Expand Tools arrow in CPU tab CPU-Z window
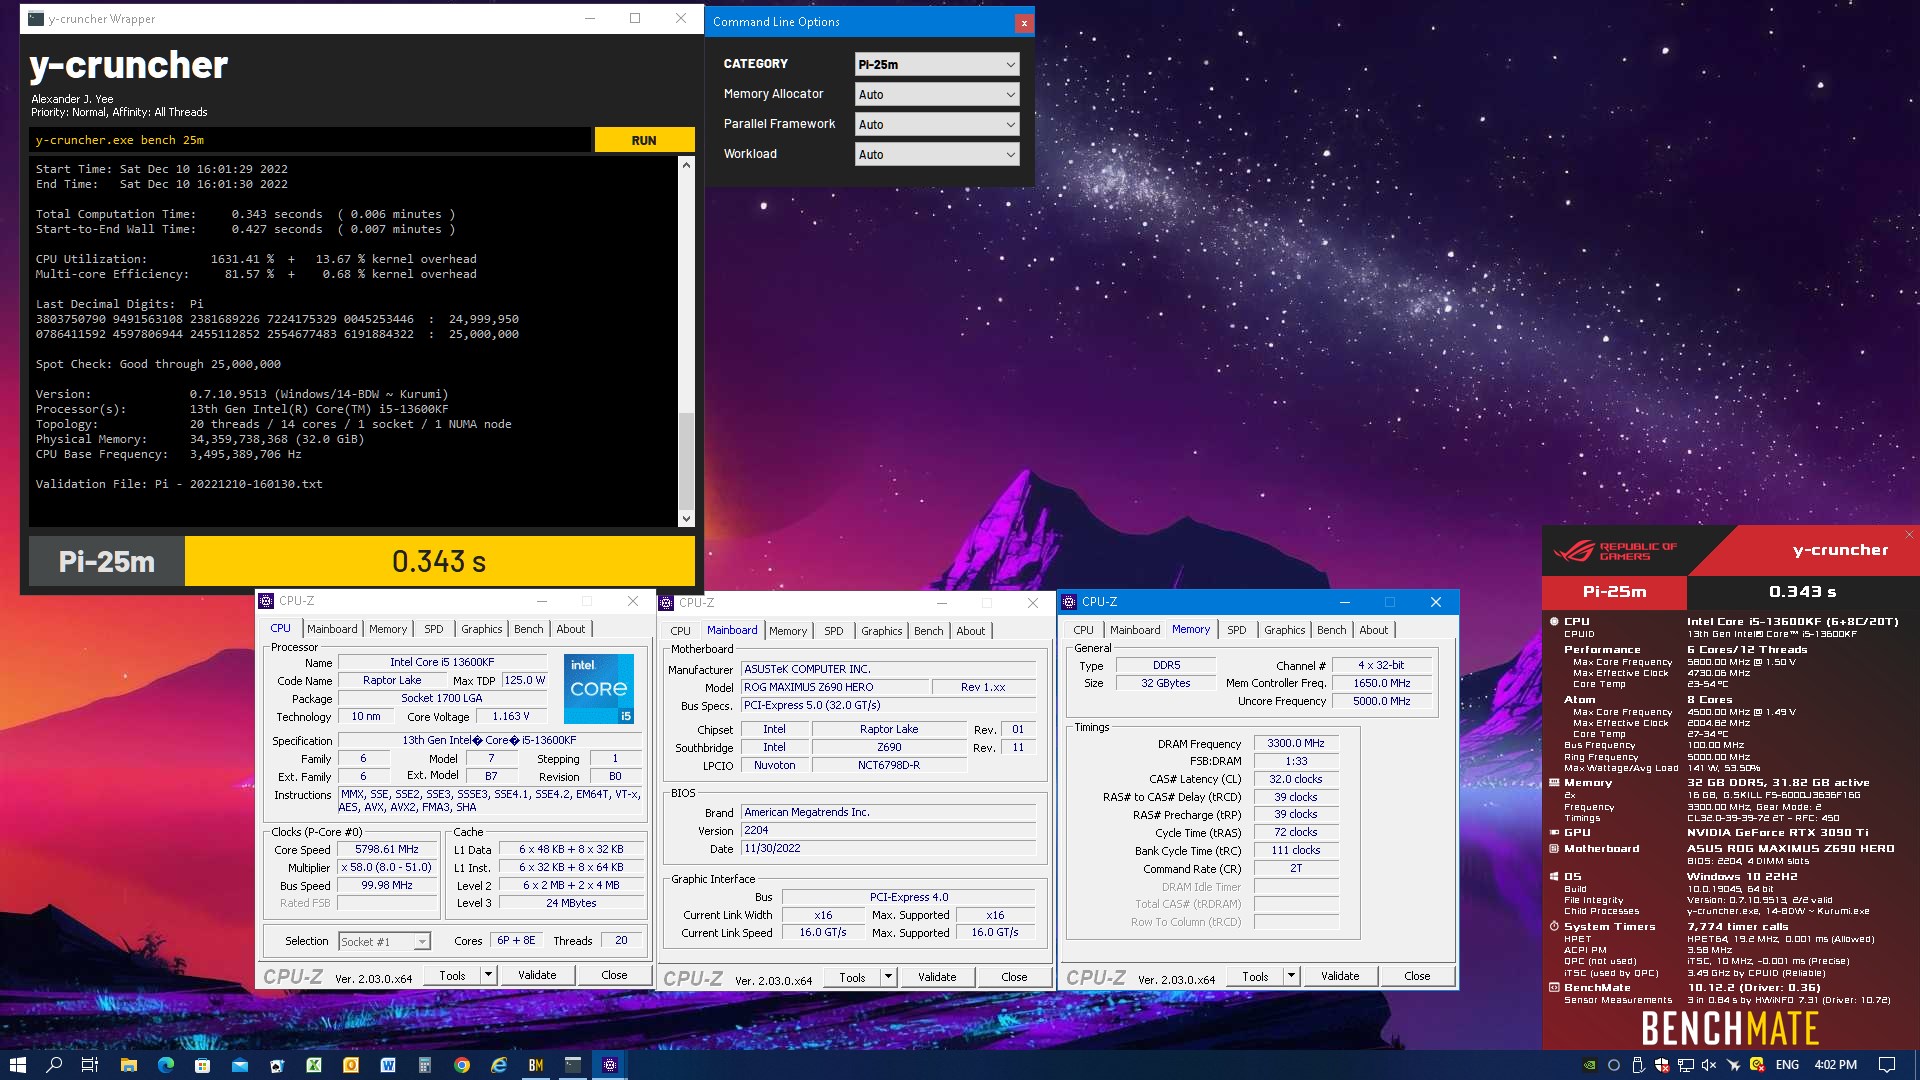Viewport: 1920px width, 1080px height. [488, 975]
